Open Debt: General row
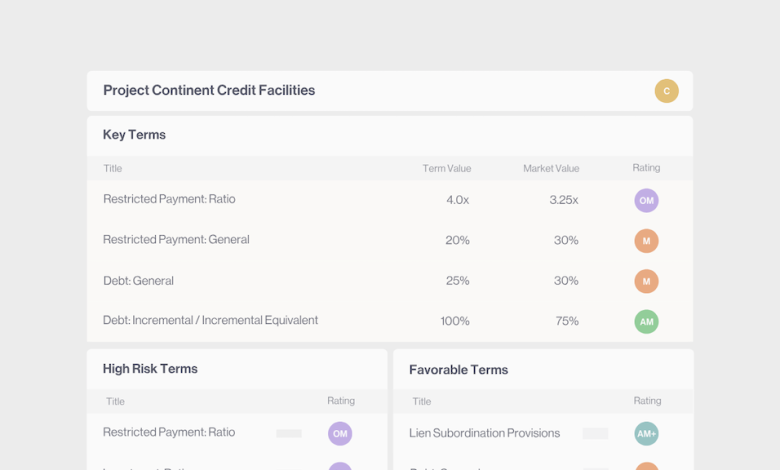 [138, 281]
